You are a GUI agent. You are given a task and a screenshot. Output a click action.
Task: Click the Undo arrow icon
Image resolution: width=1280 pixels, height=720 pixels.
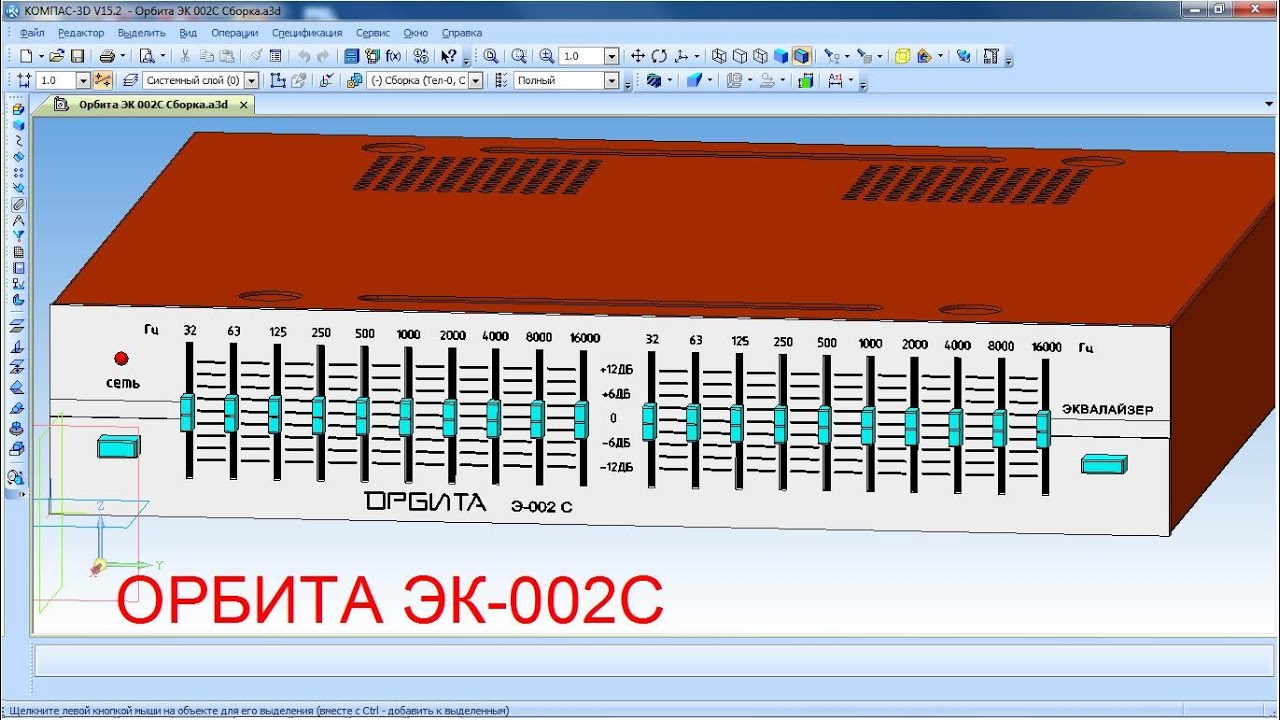(x=304, y=56)
